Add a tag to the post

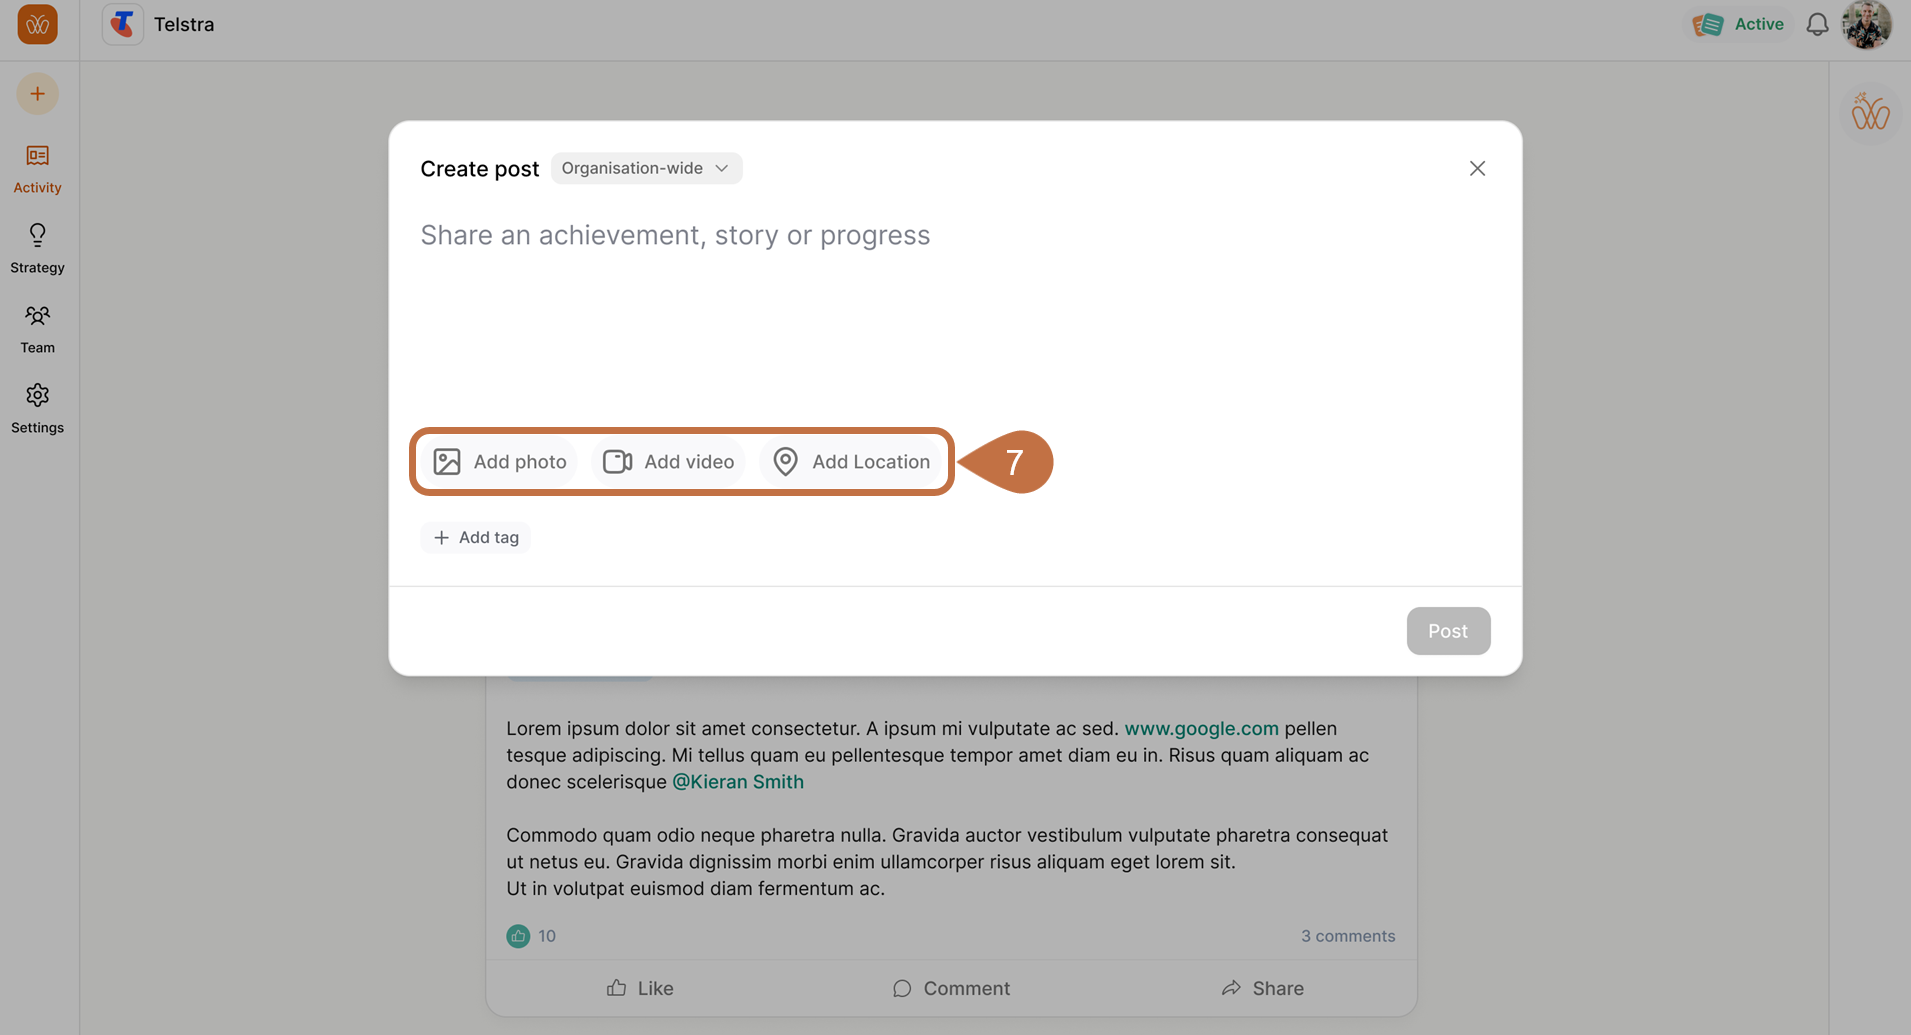476,538
